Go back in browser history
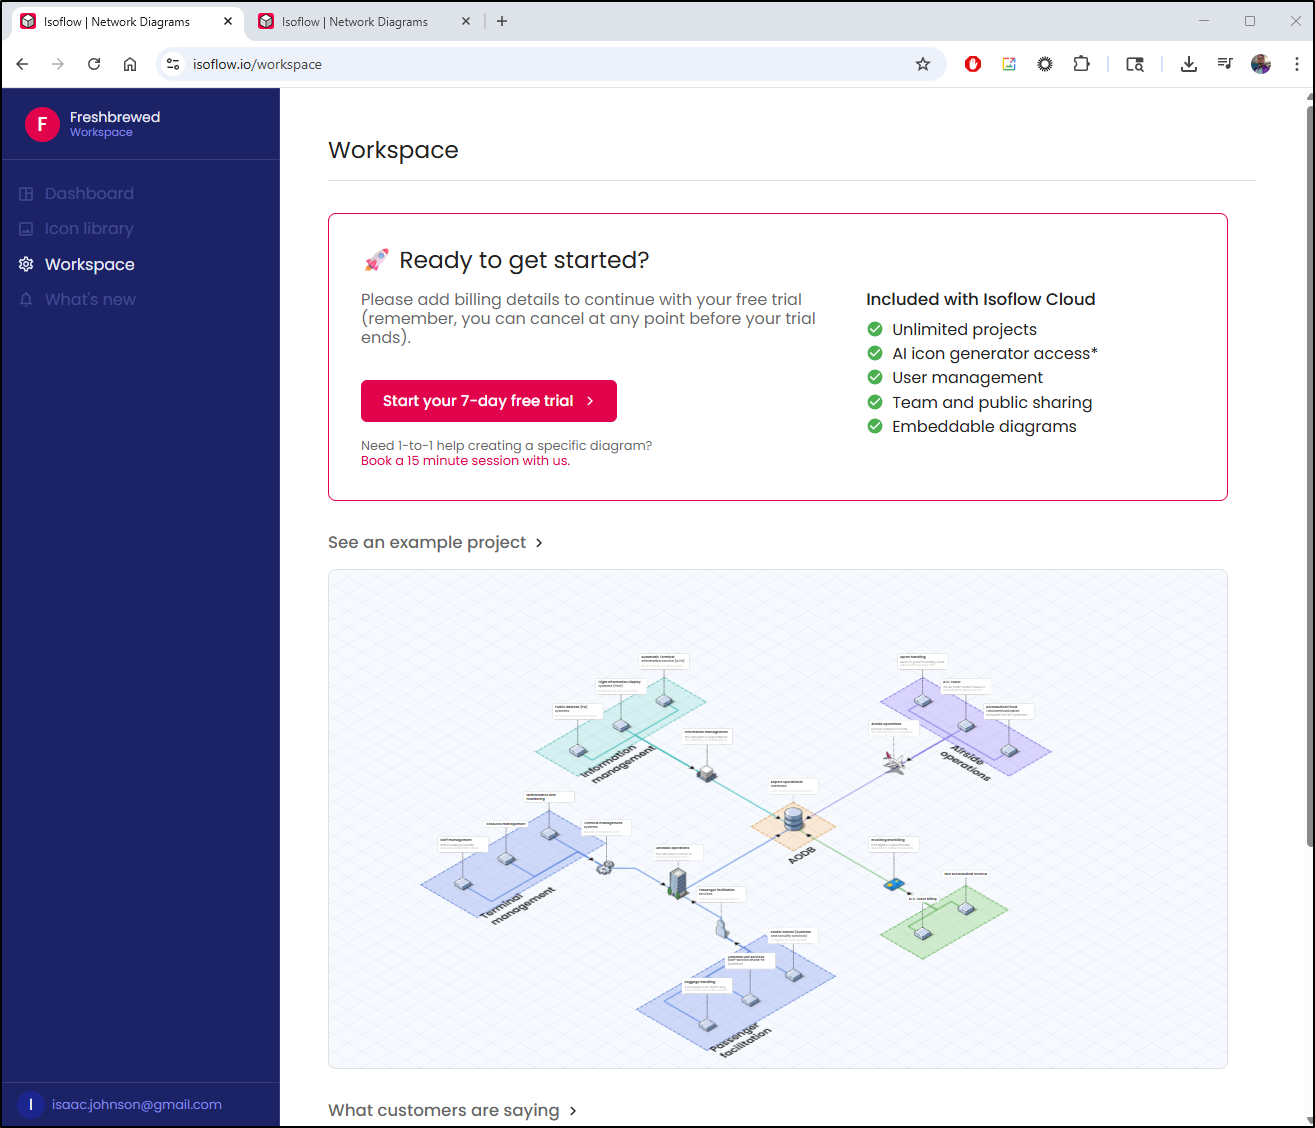Image resolution: width=1315 pixels, height=1128 pixels. click(22, 64)
